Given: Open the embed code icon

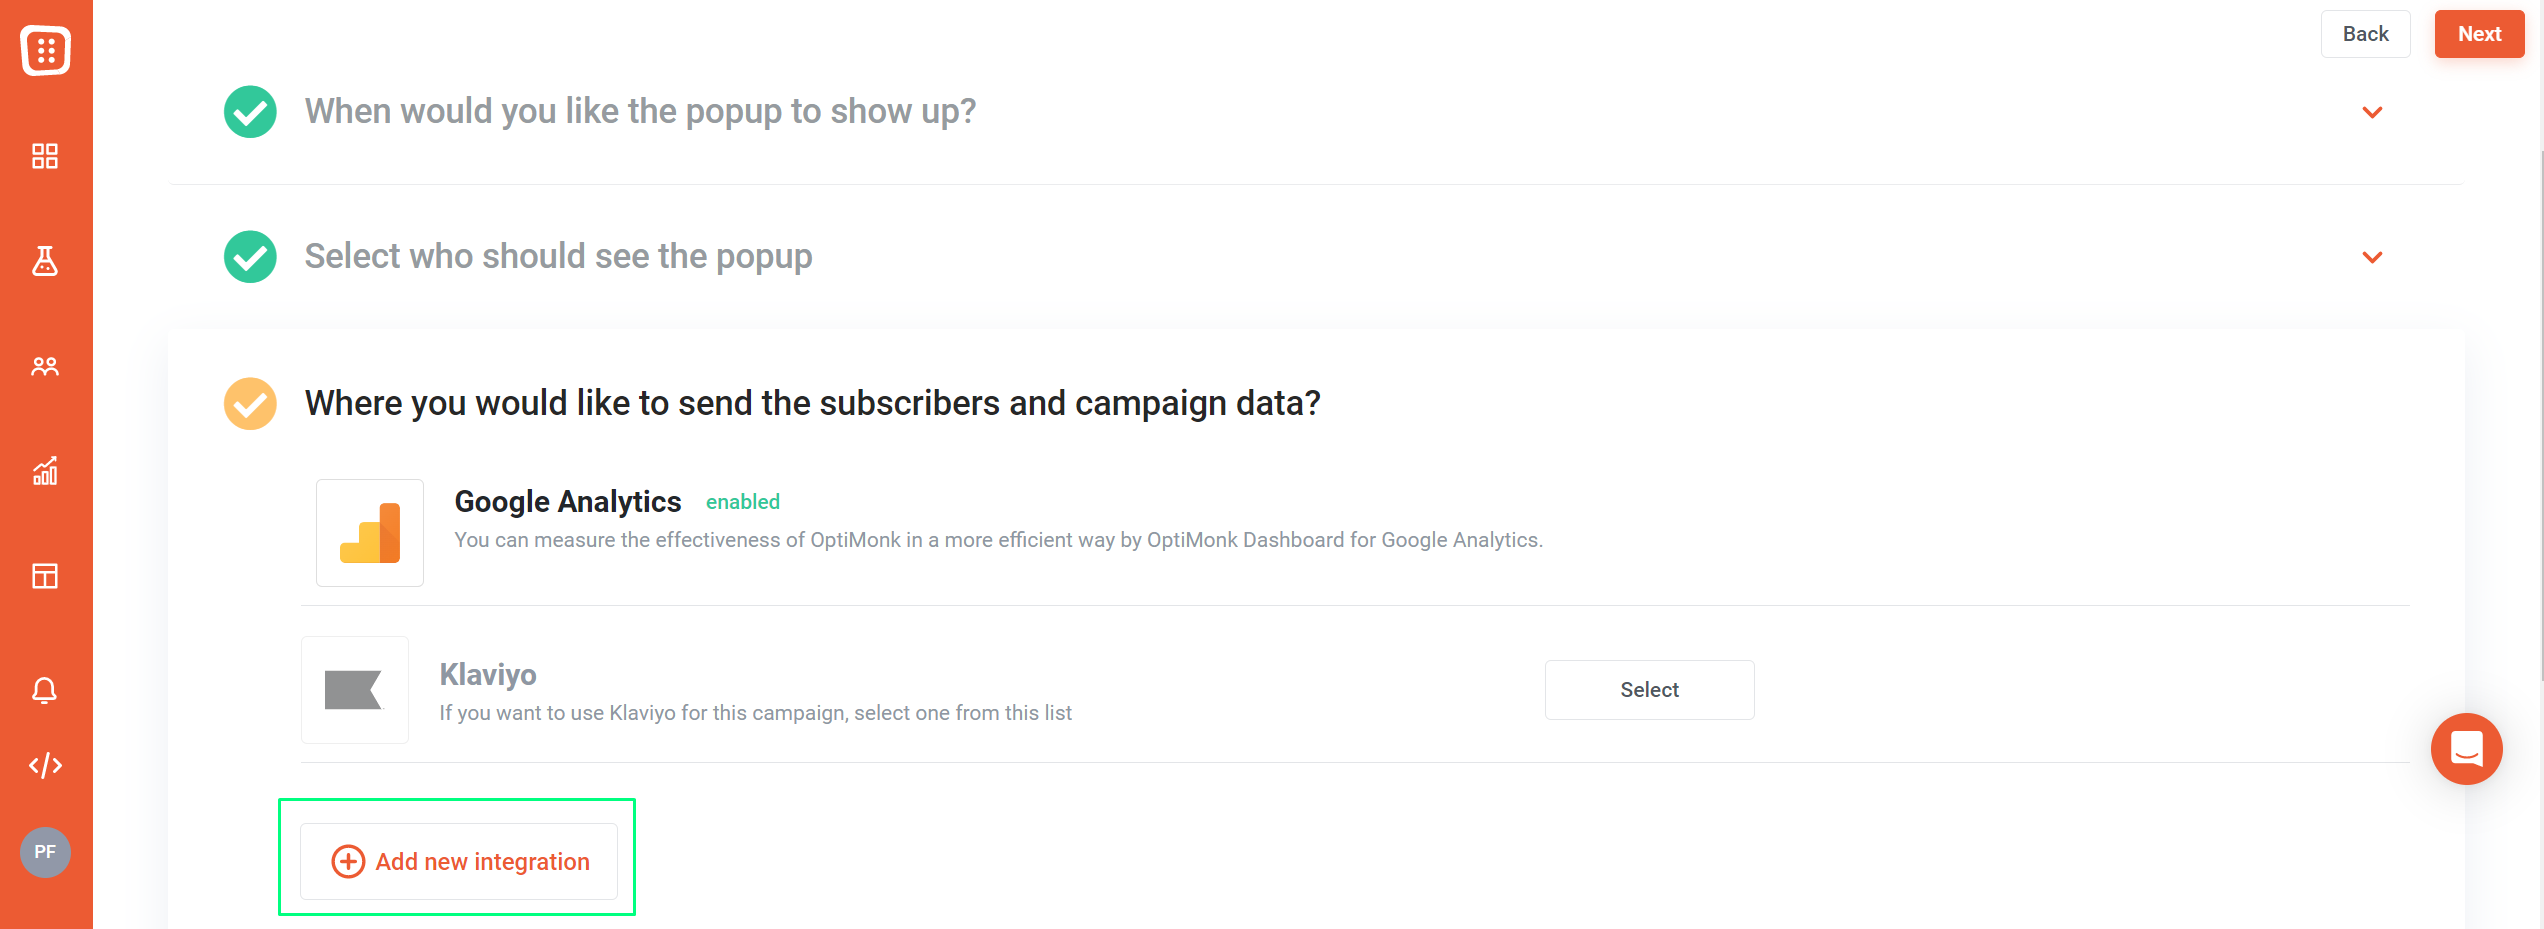Looking at the screenshot, I should (45, 766).
